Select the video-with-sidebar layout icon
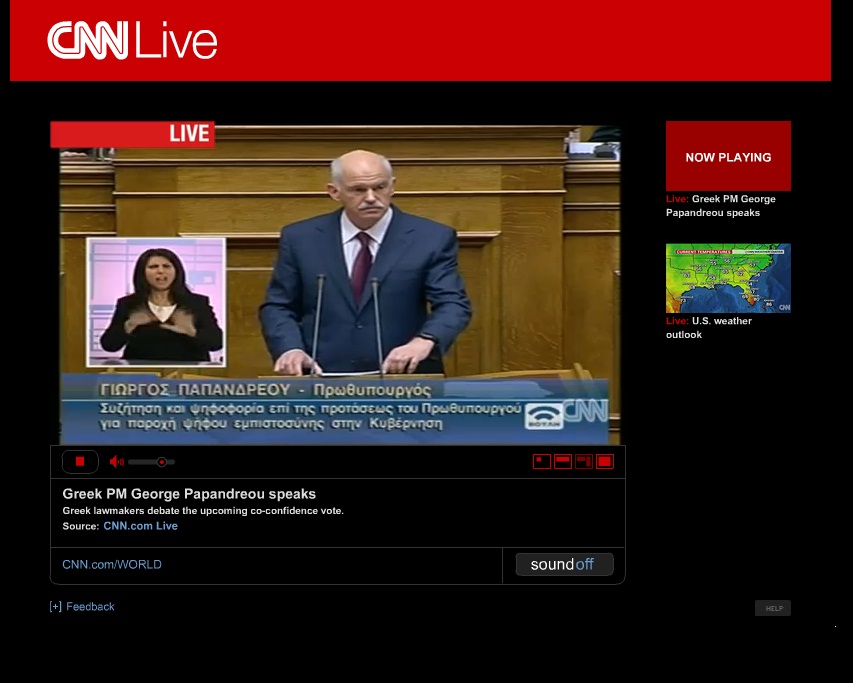853x683 pixels. [584, 461]
